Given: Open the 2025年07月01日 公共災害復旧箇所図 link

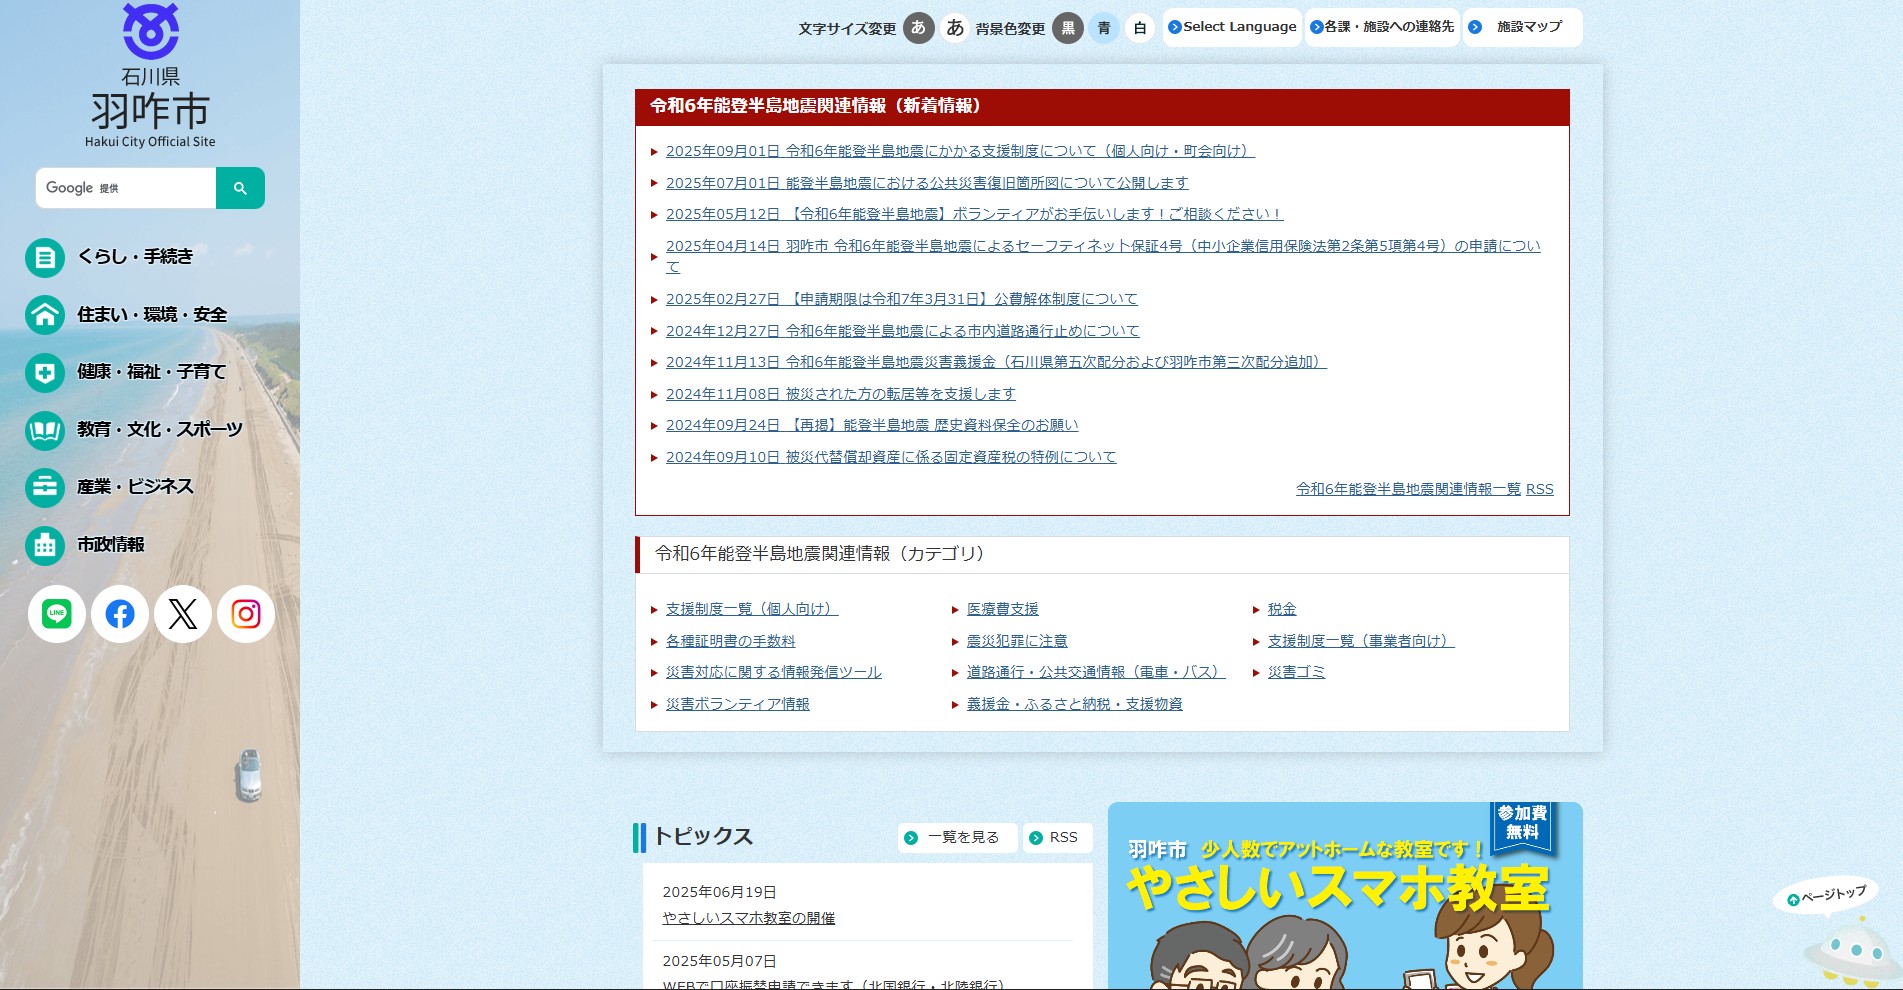Looking at the screenshot, I should [x=927, y=183].
